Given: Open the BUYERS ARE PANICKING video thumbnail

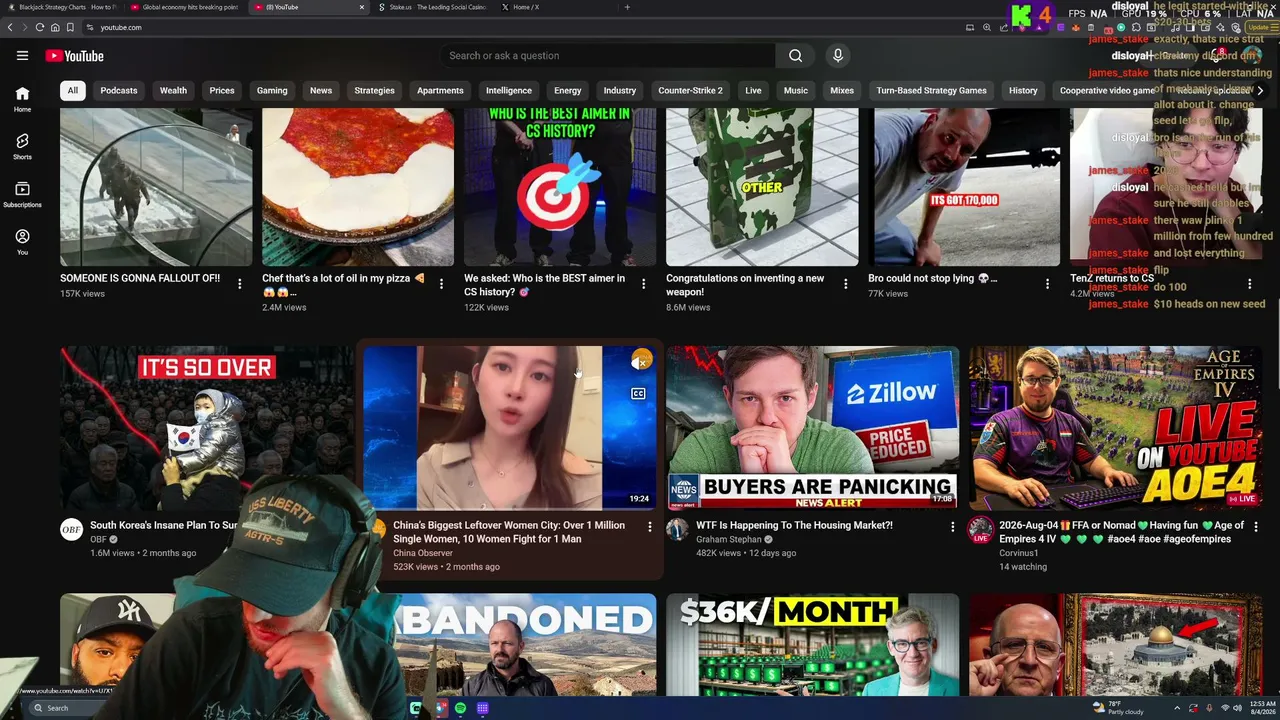Looking at the screenshot, I should tap(813, 428).
